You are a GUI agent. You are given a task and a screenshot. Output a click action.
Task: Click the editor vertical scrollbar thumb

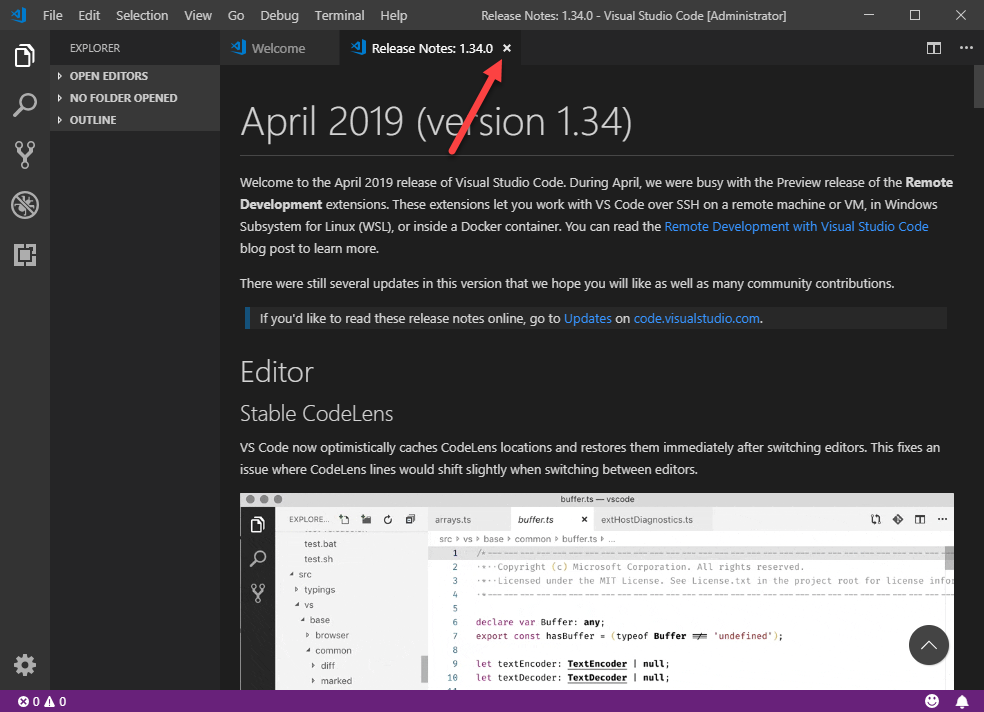point(978,87)
